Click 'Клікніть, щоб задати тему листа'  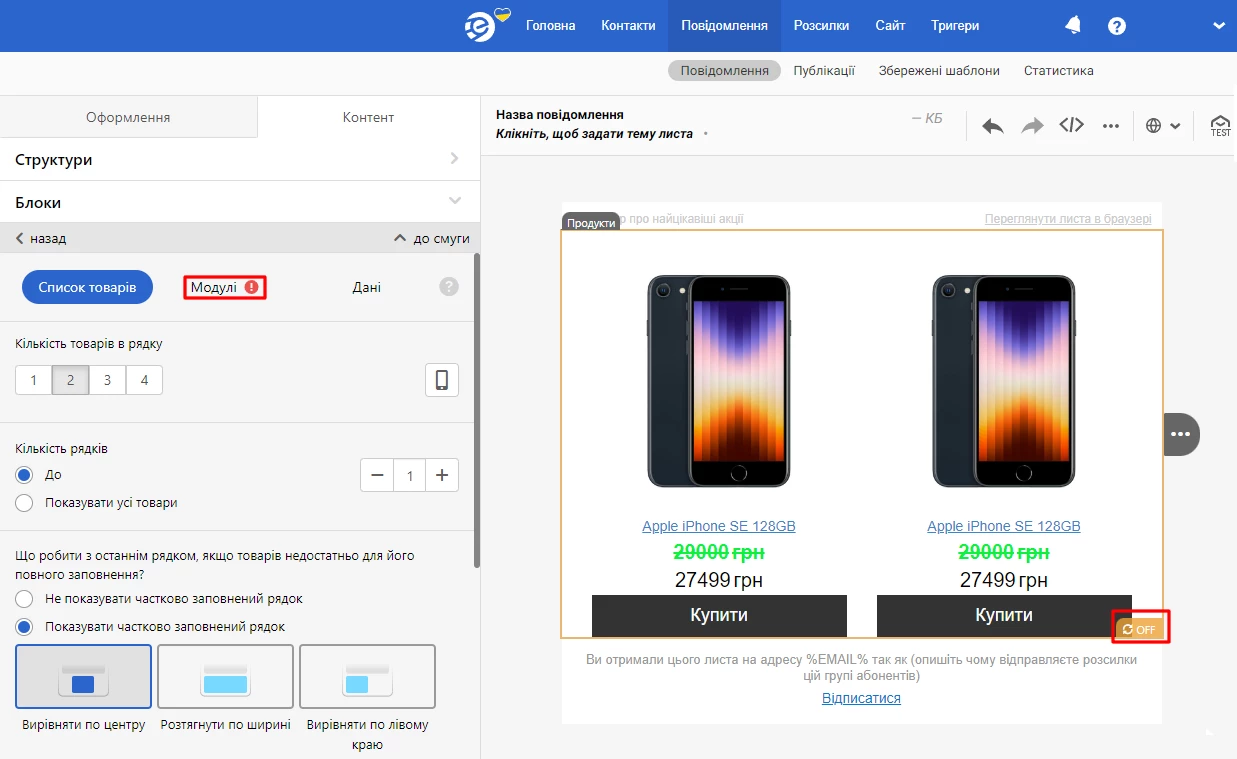click(594, 134)
